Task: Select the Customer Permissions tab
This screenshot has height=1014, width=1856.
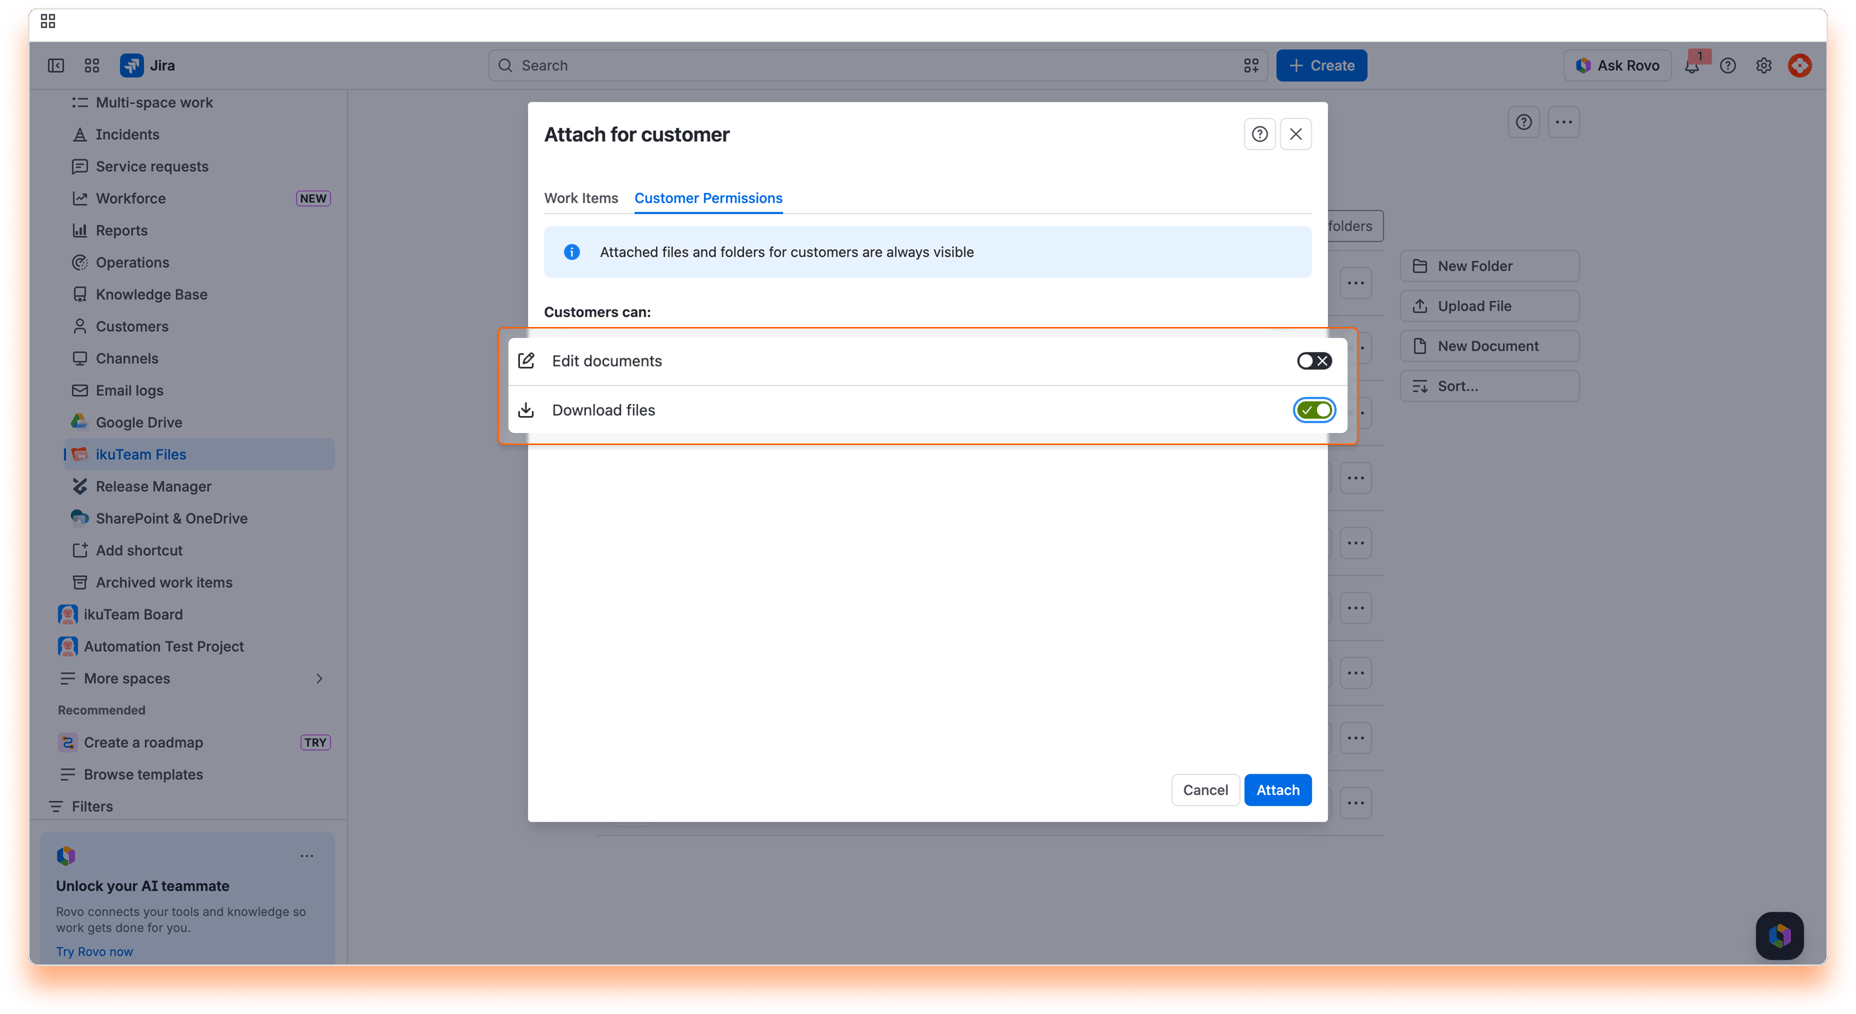Action: [x=708, y=198]
